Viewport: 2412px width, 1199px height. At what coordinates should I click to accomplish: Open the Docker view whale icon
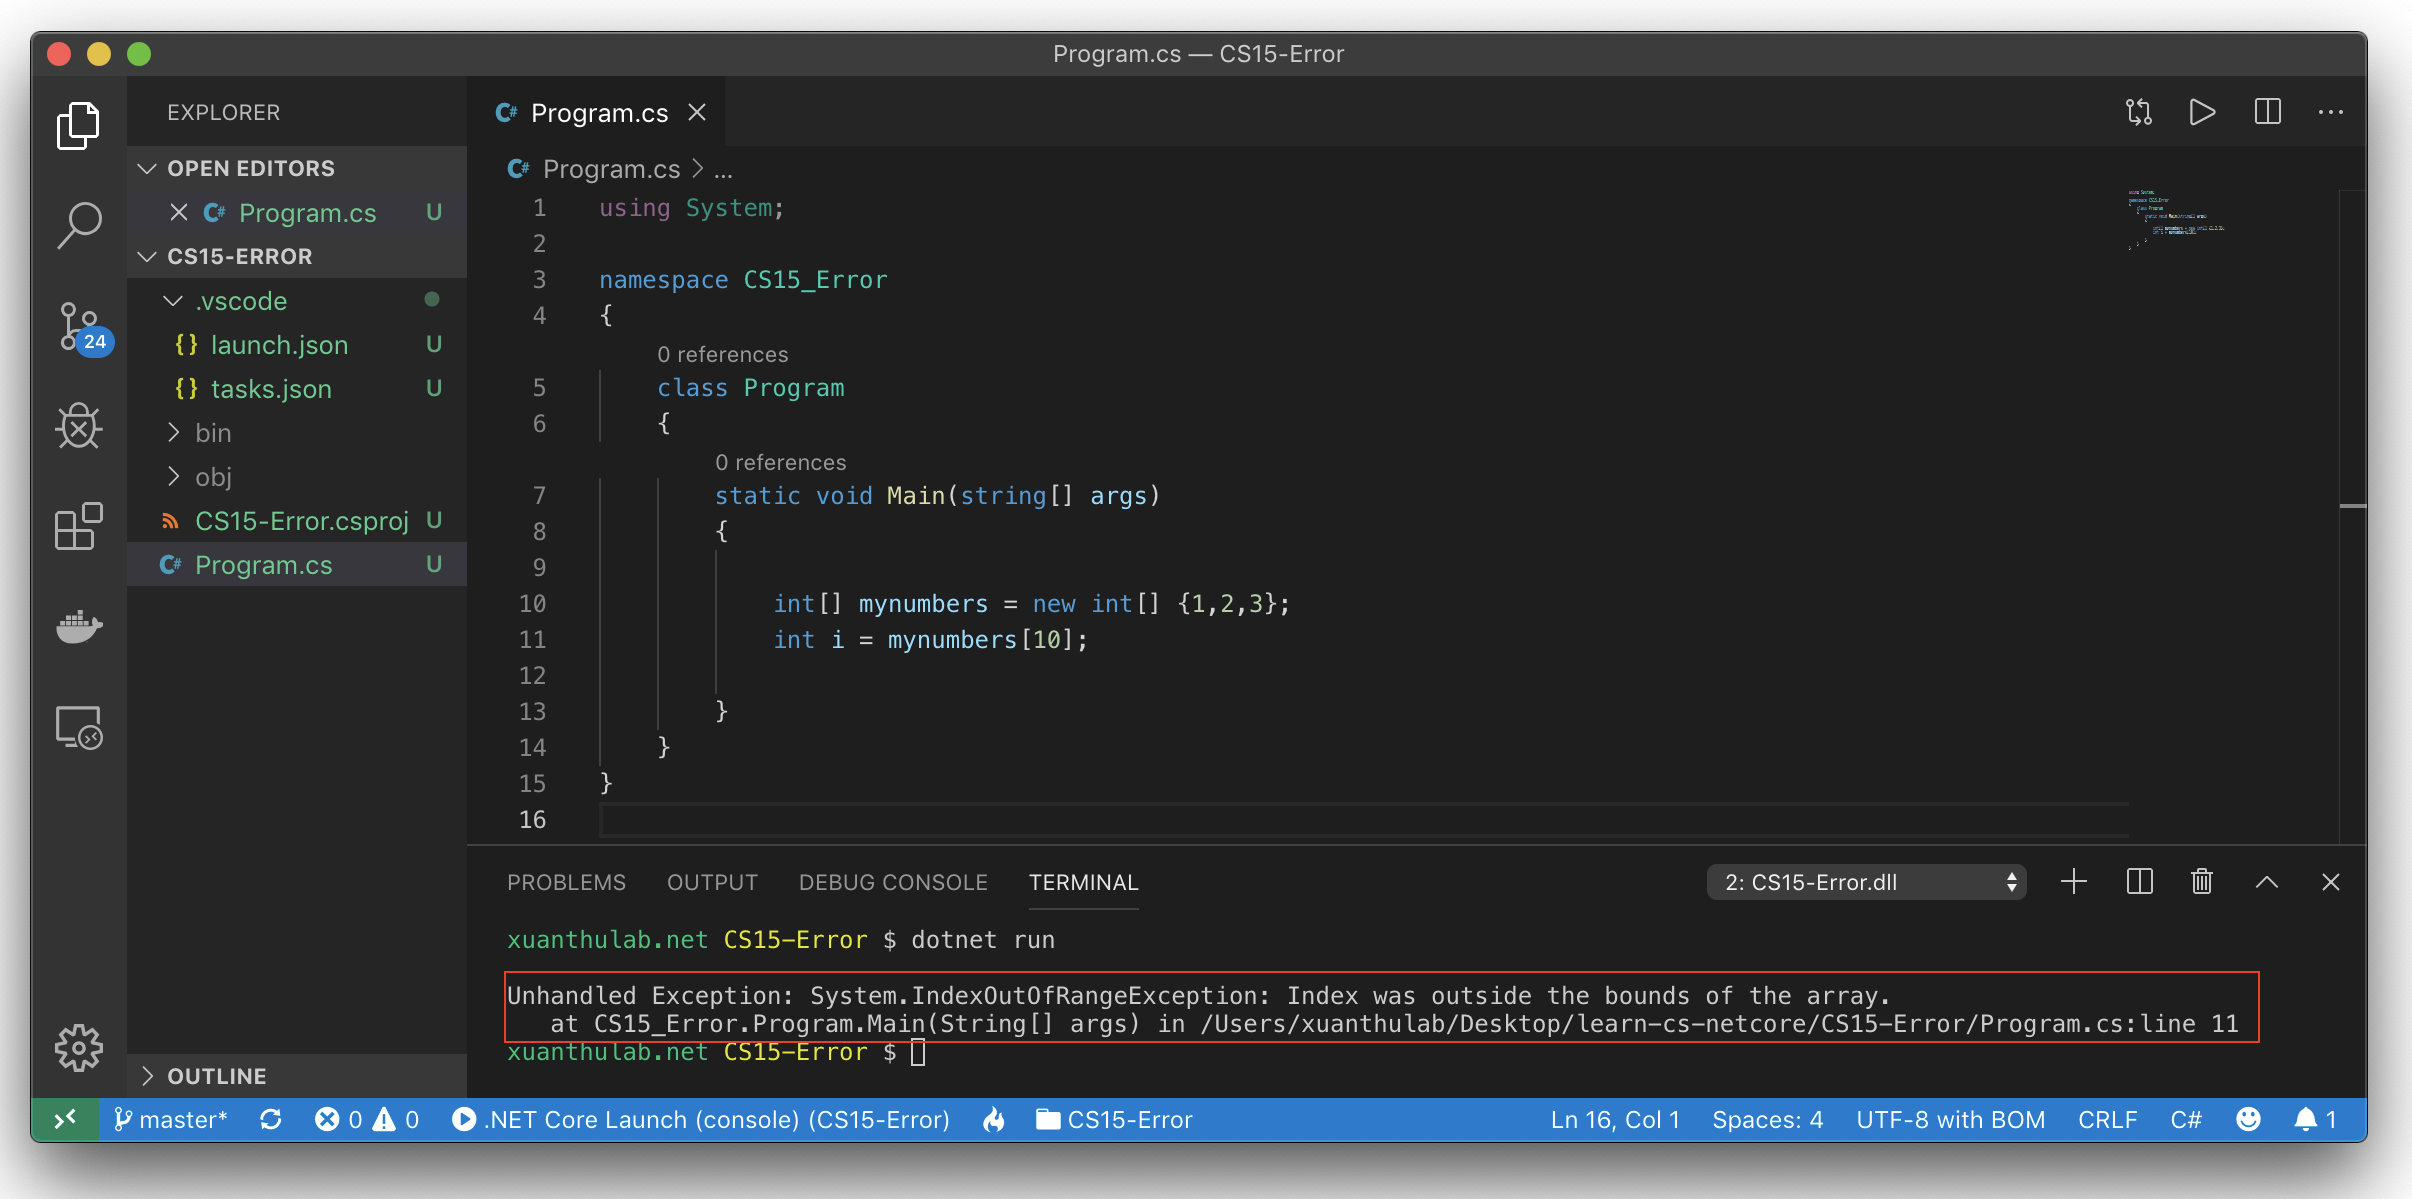pos(79,627)
